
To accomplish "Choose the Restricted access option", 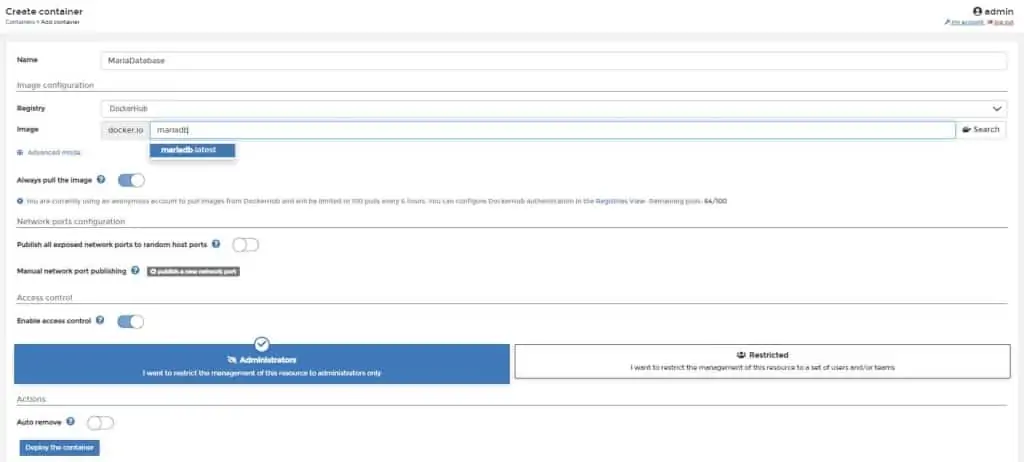I will (762, 361).
